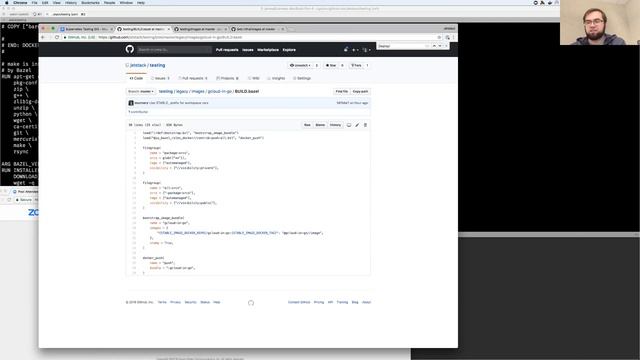Open the Pull requests repository tab
The height and width of the screenshot is (360, 640).
click(193, 78)
